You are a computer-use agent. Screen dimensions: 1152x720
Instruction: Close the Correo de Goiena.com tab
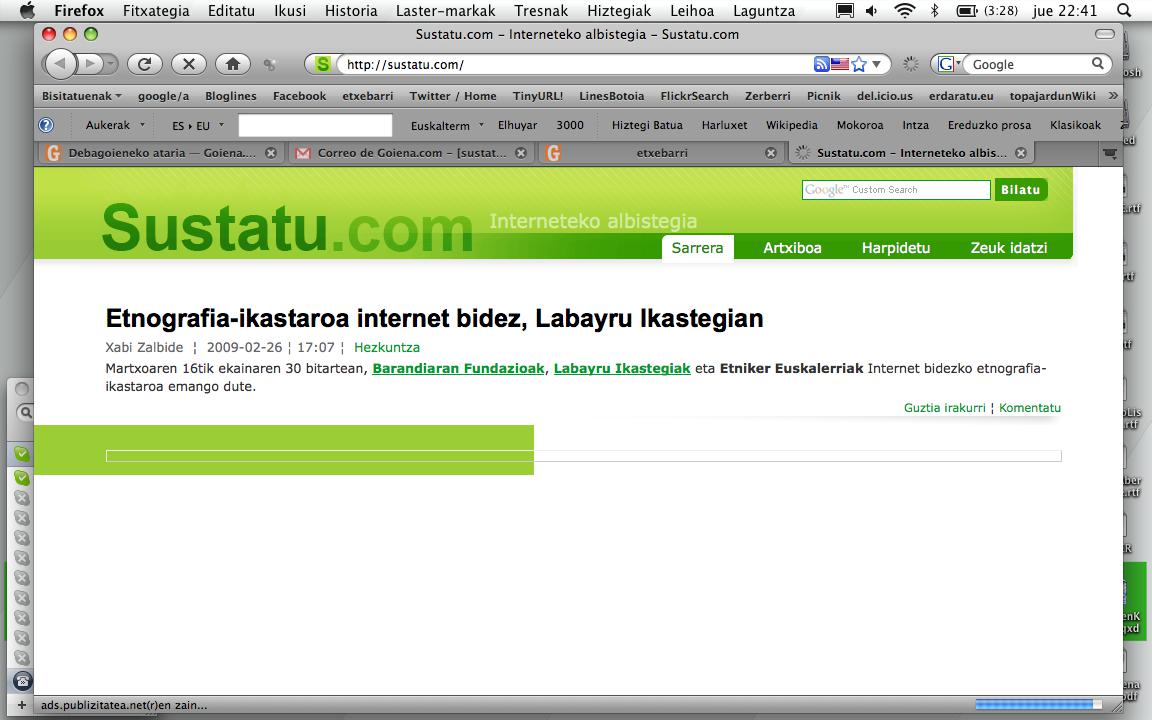tap(521, 153)
